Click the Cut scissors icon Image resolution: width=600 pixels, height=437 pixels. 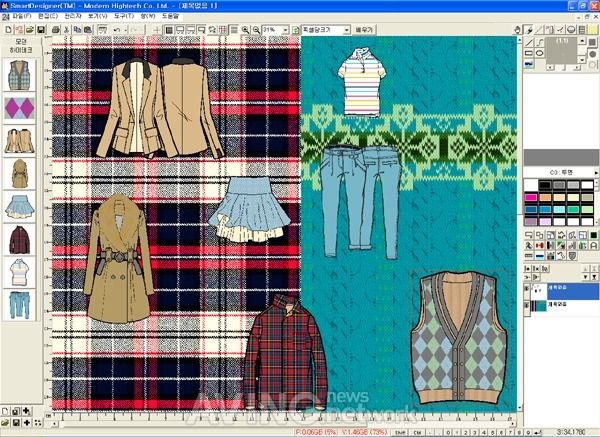[67, 29]
